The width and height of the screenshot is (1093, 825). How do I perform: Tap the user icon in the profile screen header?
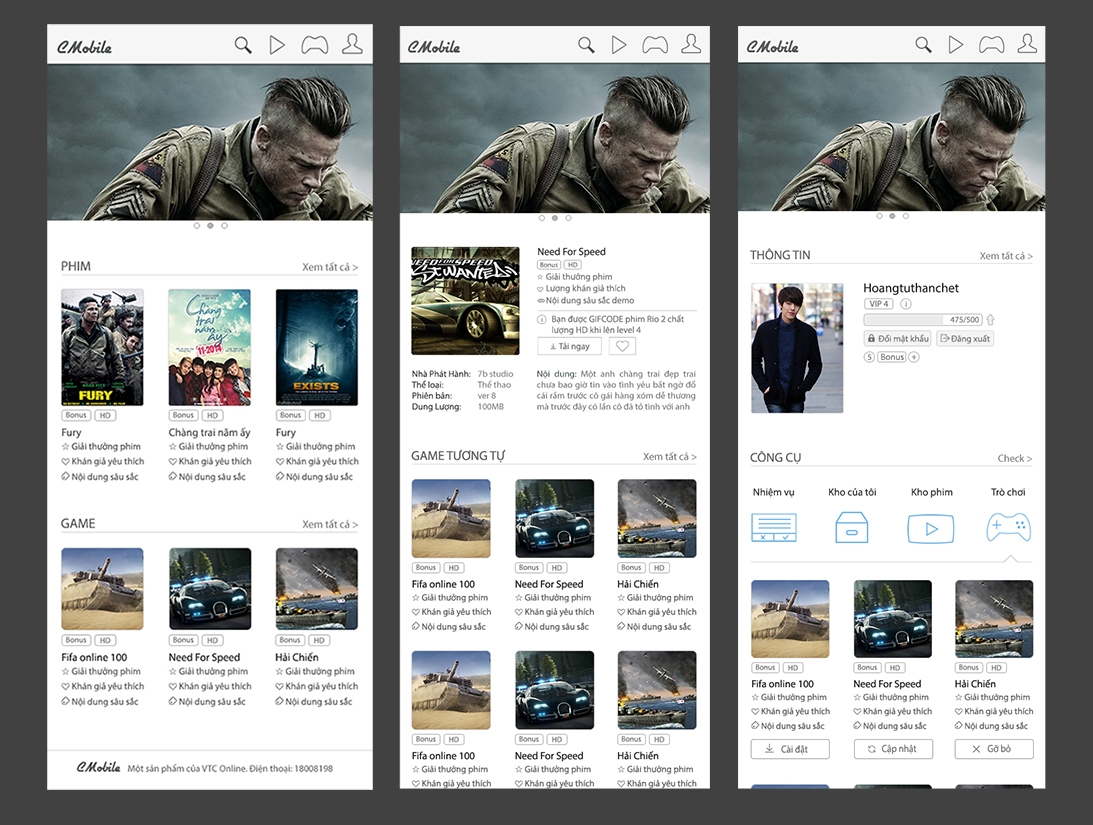[1027, 44]
